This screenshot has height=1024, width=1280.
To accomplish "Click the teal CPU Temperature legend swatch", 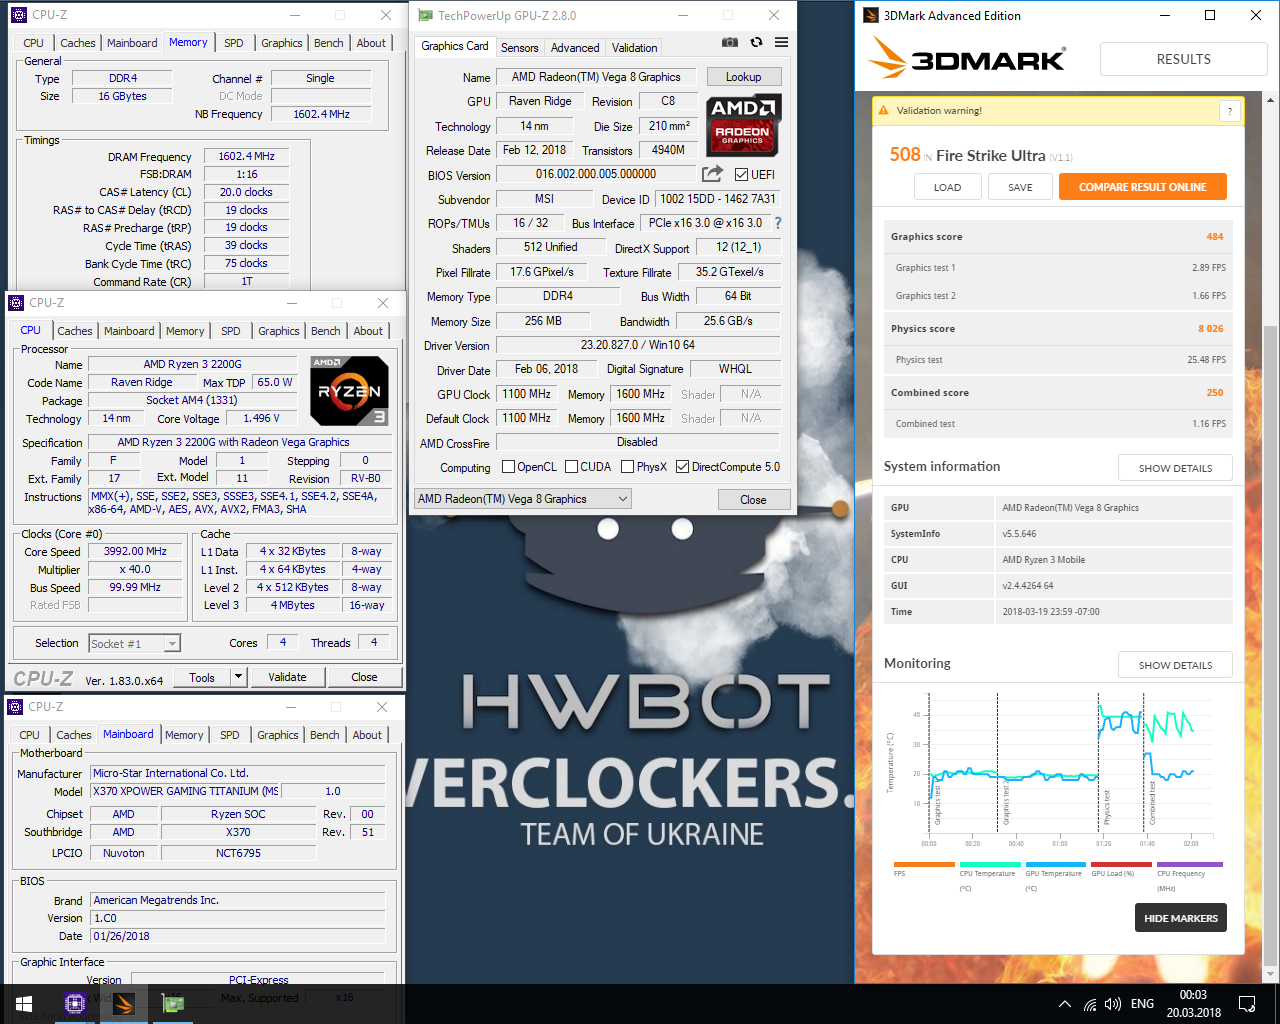I will (990, 864).
